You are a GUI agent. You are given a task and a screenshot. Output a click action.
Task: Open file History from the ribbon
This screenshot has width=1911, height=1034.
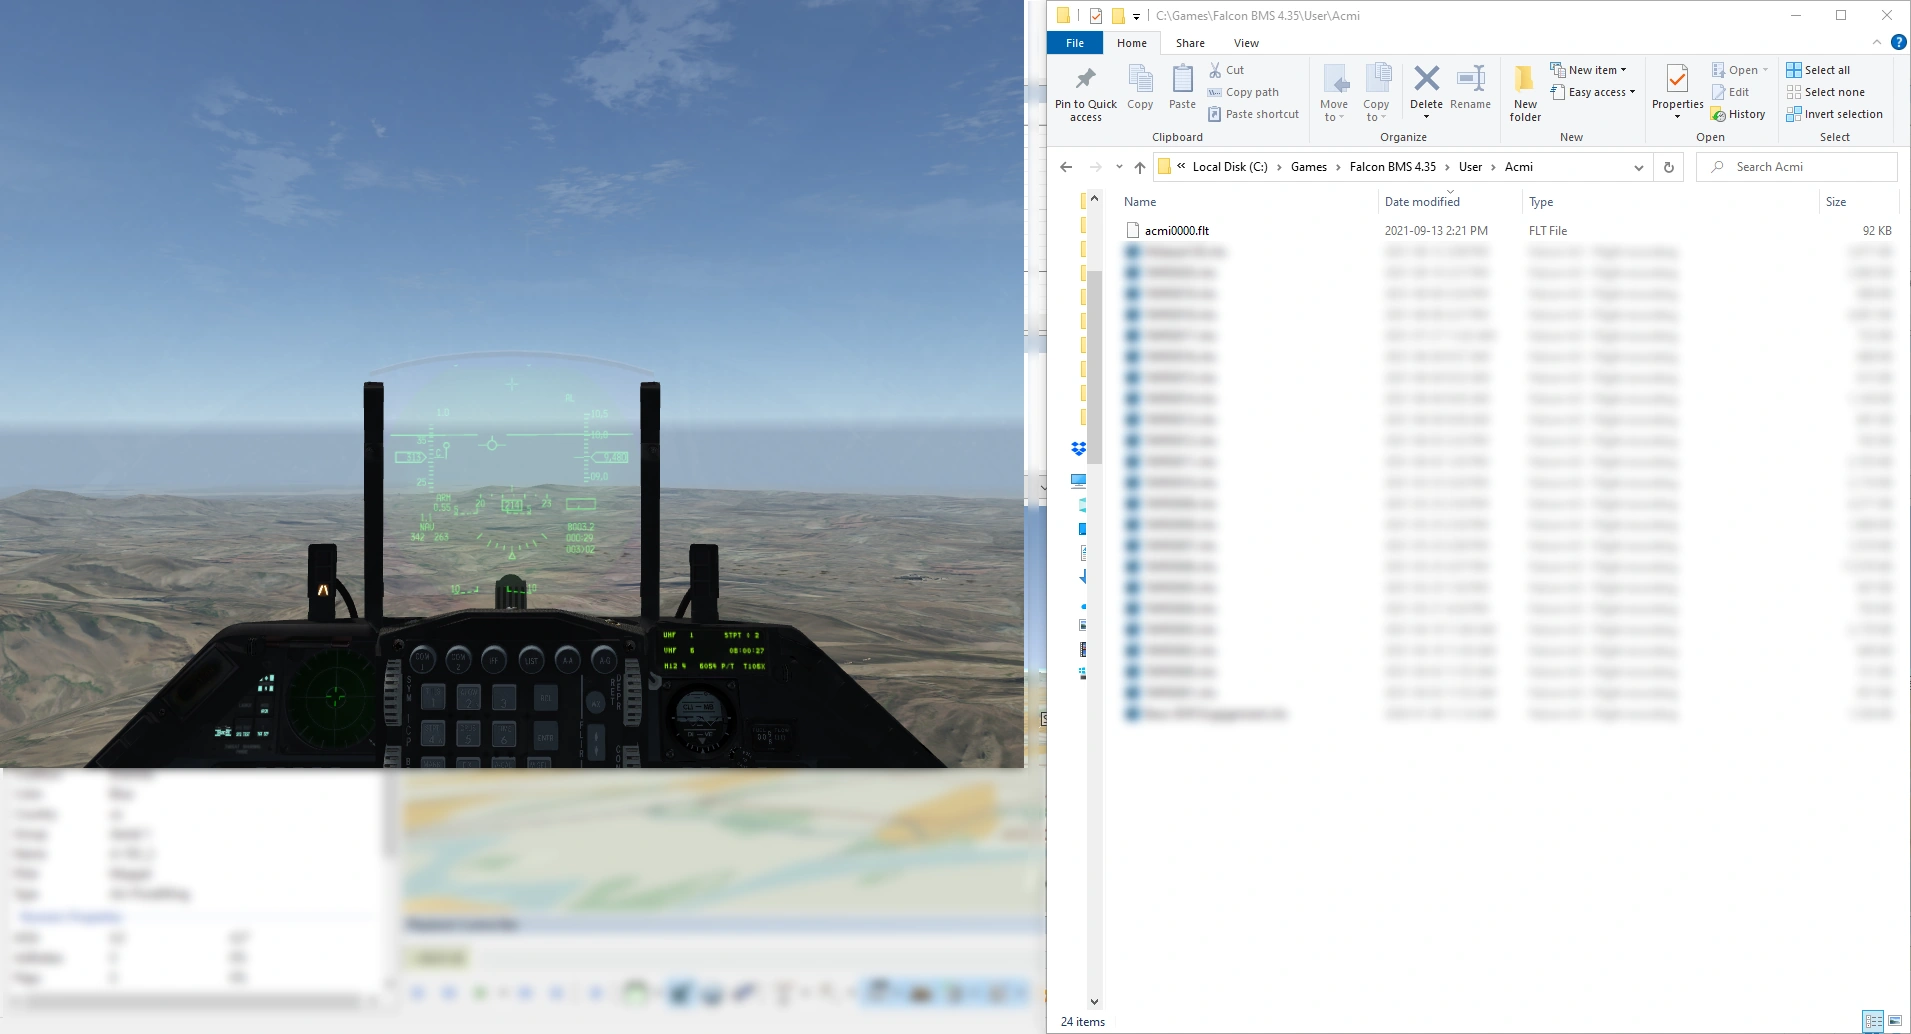1738,114
